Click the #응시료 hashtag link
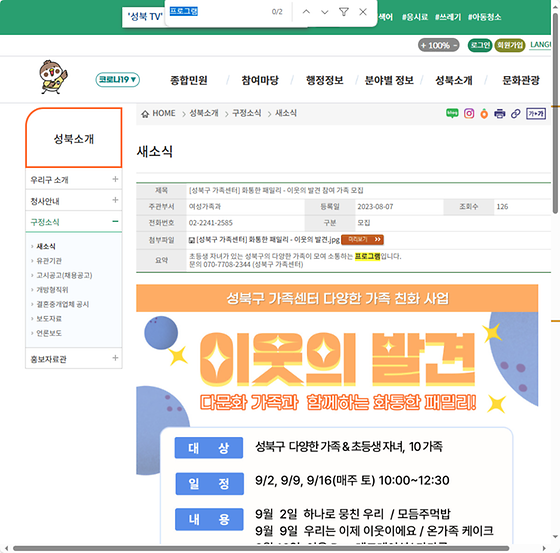 tap(415, 17)
